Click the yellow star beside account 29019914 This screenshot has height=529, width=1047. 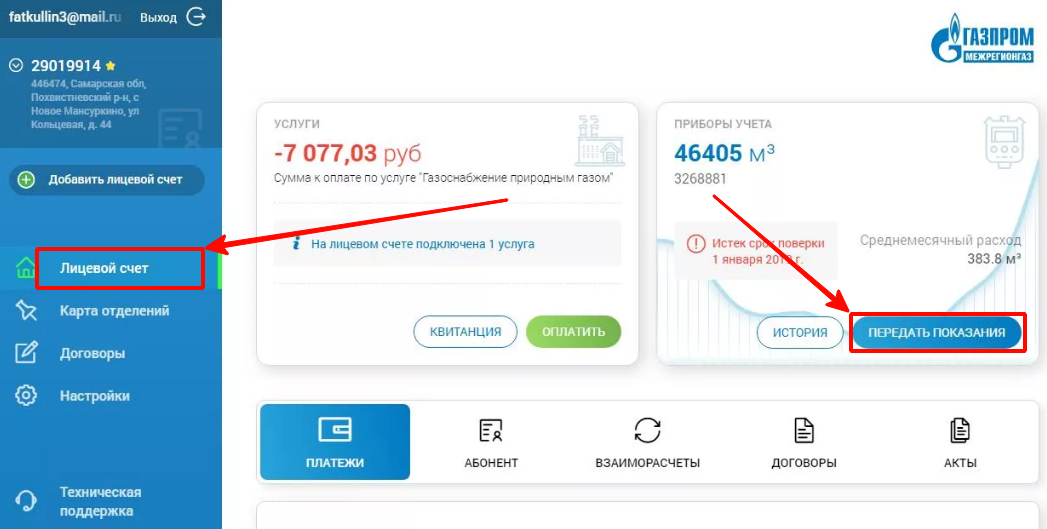point(111,66)
